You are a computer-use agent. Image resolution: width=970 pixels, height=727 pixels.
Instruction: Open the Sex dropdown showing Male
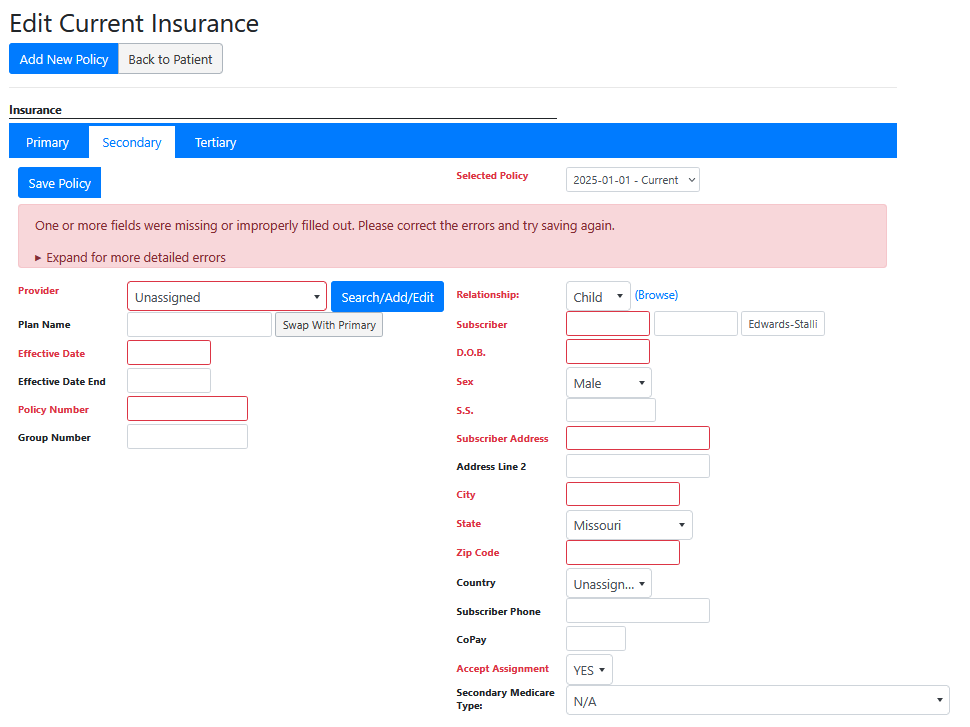[x=608, y=382]
